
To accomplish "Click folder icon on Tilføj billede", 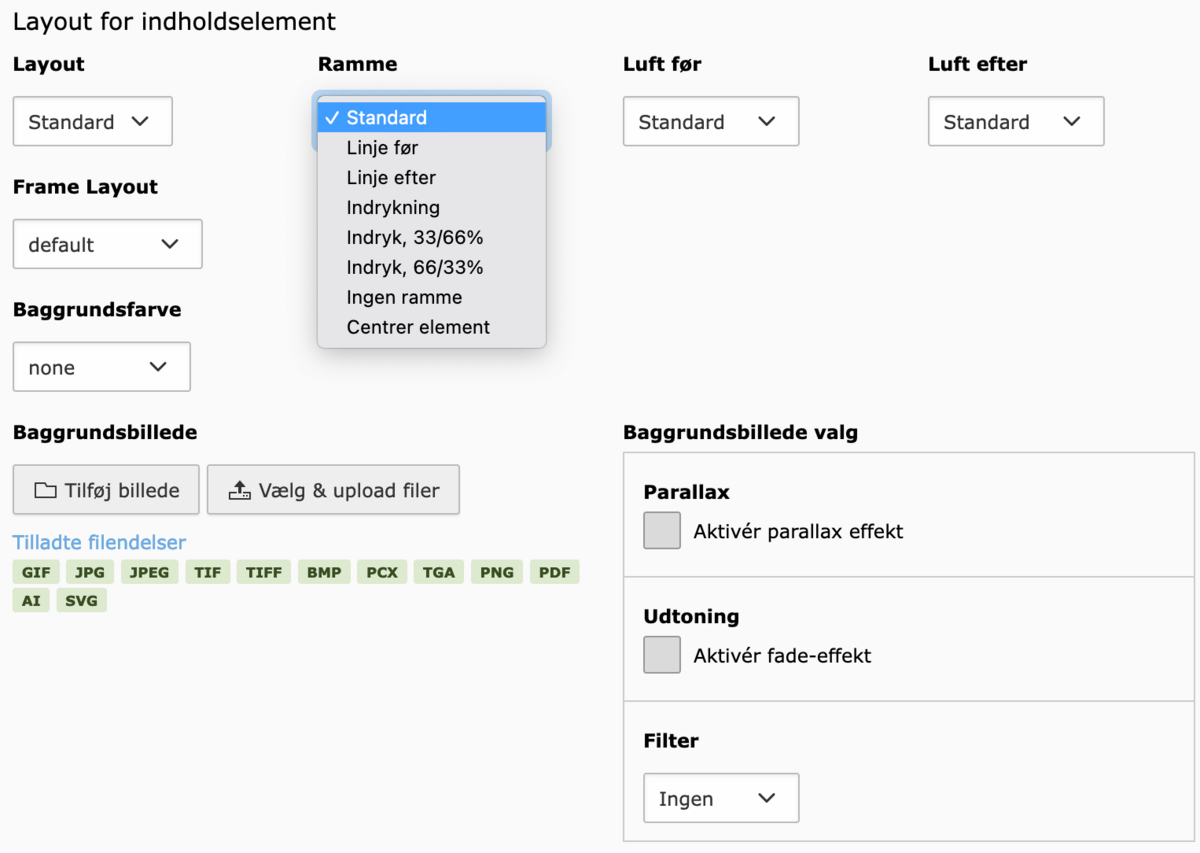I will click(45, 491).
